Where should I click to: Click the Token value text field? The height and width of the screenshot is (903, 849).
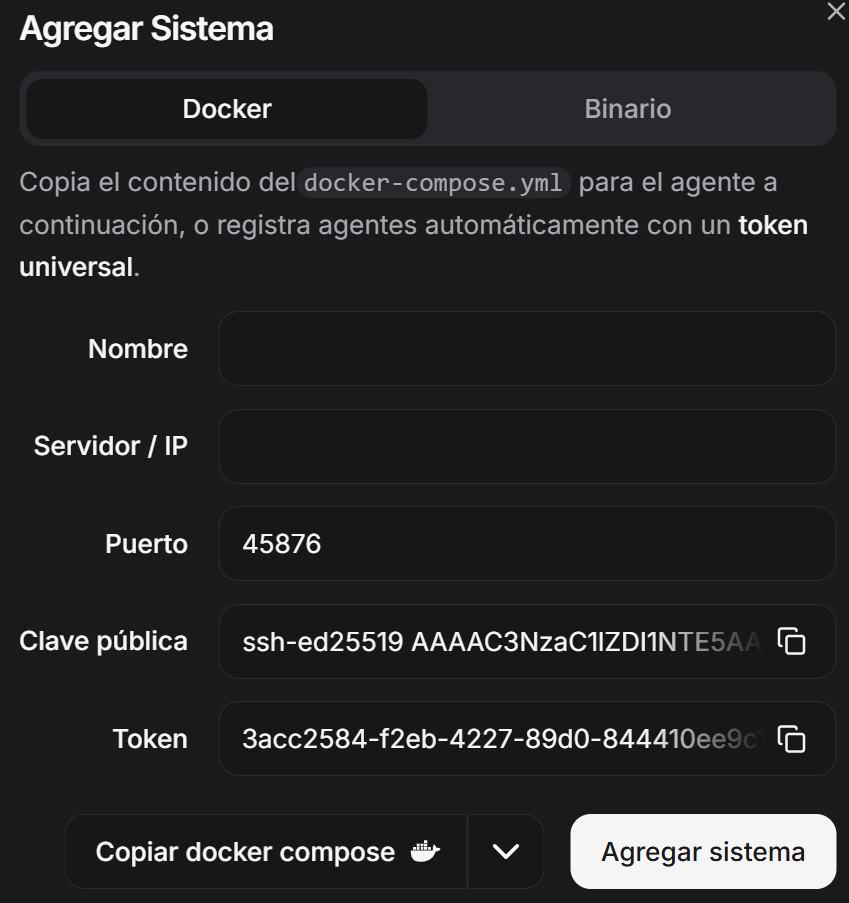tap(500, 739)
